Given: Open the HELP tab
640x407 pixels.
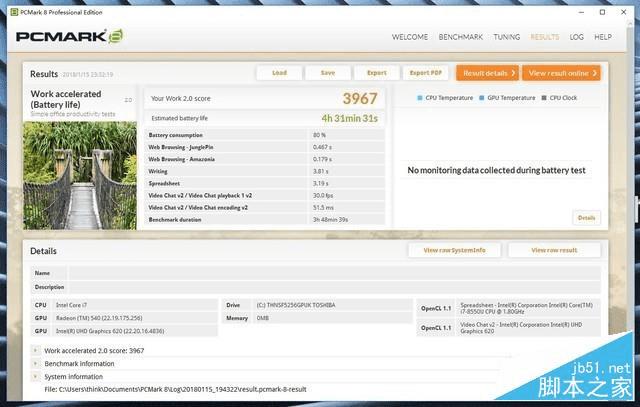Looking at the screenshot, I should (602, 37).
